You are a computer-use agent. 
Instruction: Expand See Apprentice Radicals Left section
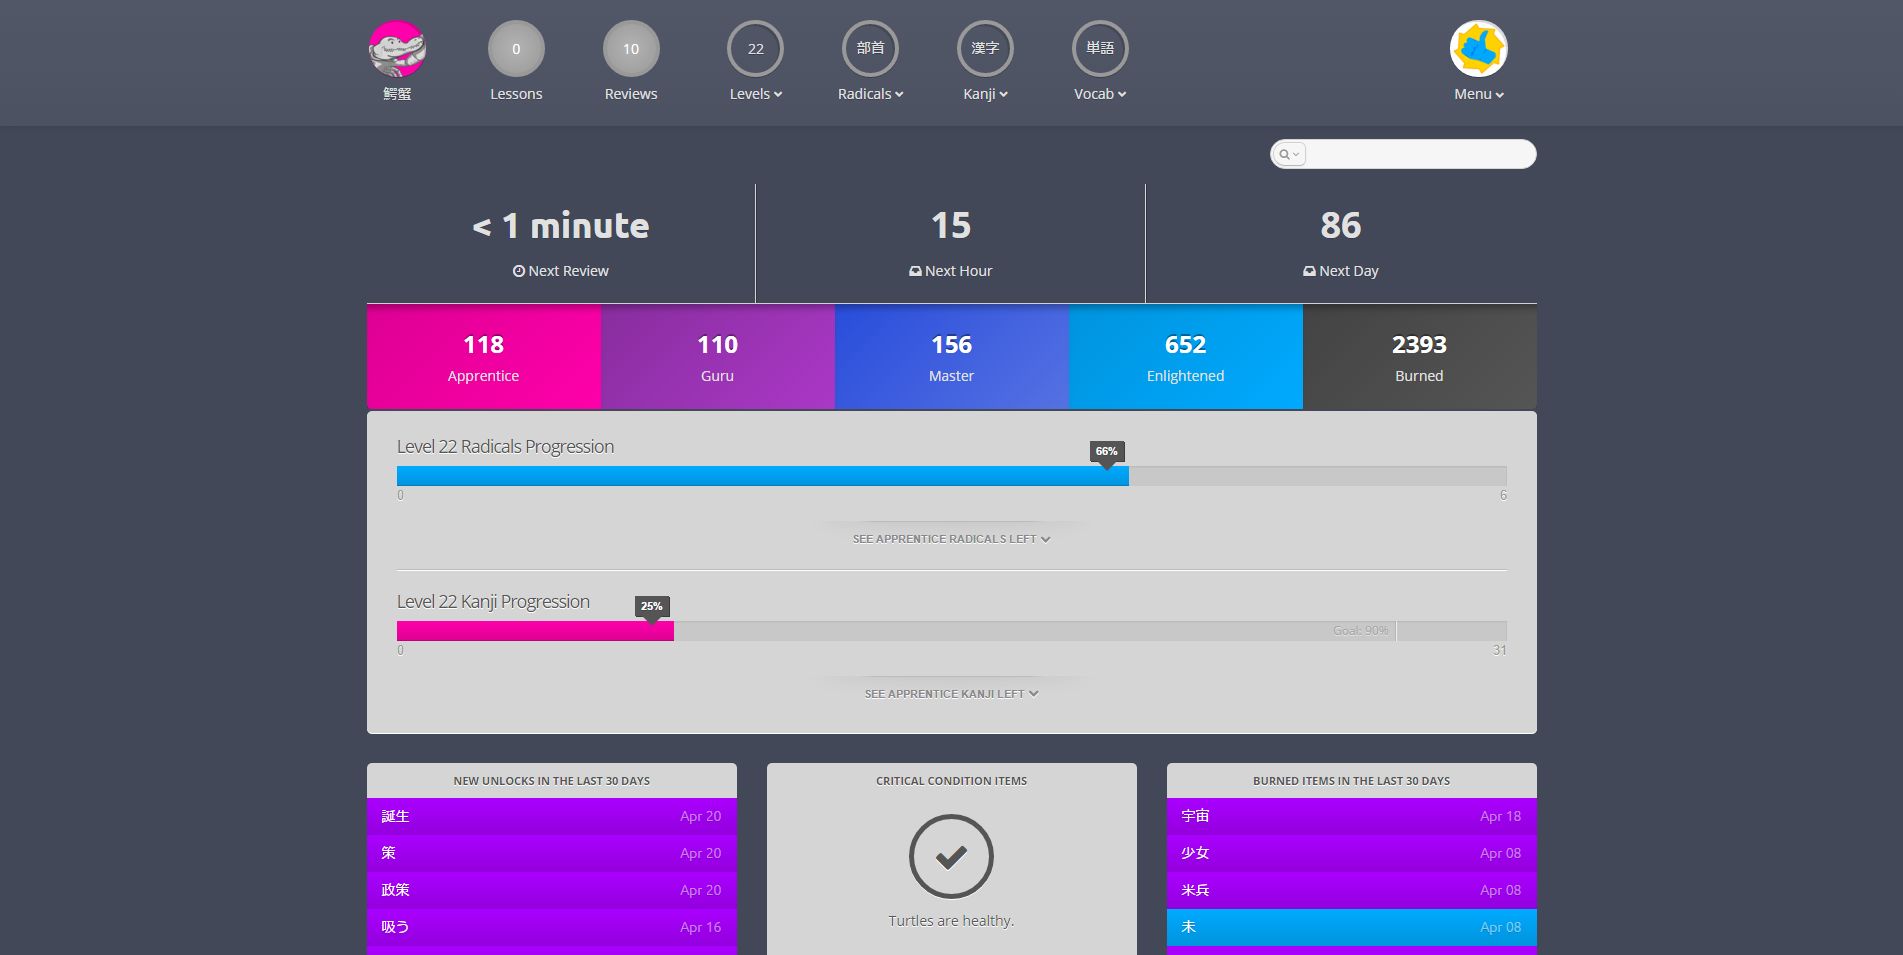(950, 538)
